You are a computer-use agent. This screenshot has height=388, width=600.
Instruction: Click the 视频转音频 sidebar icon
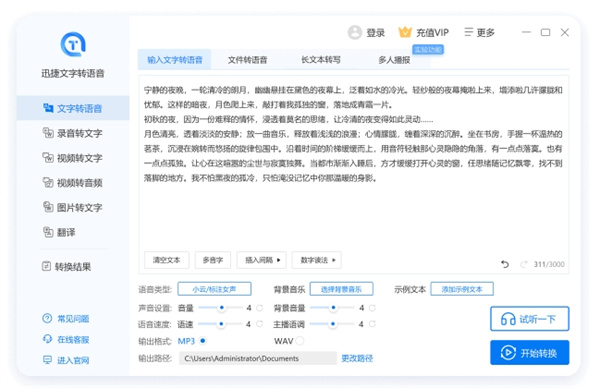(48, 183)
